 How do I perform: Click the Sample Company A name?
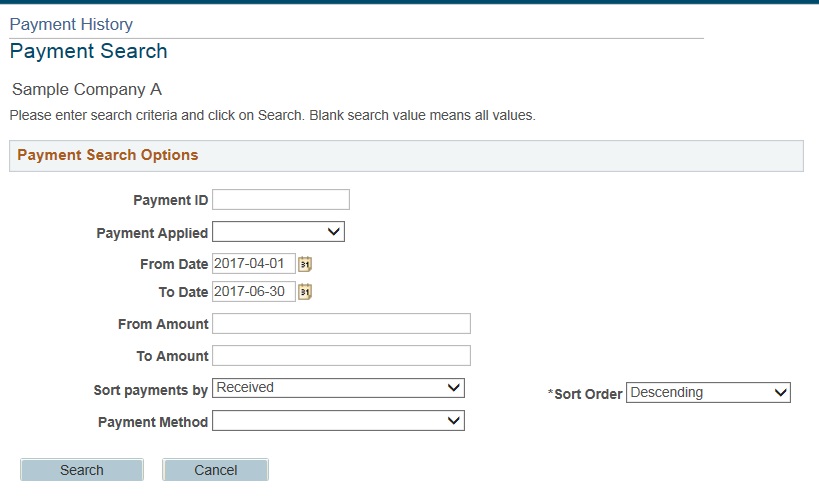click(87, 89)
